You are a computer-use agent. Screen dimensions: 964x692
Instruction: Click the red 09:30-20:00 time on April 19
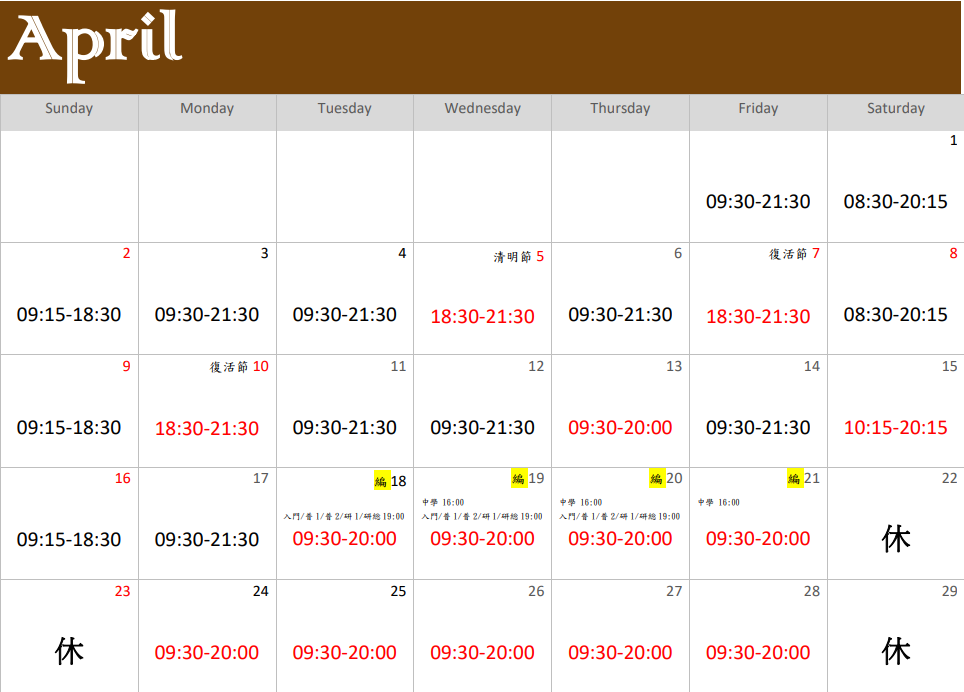tap(483, 539)
